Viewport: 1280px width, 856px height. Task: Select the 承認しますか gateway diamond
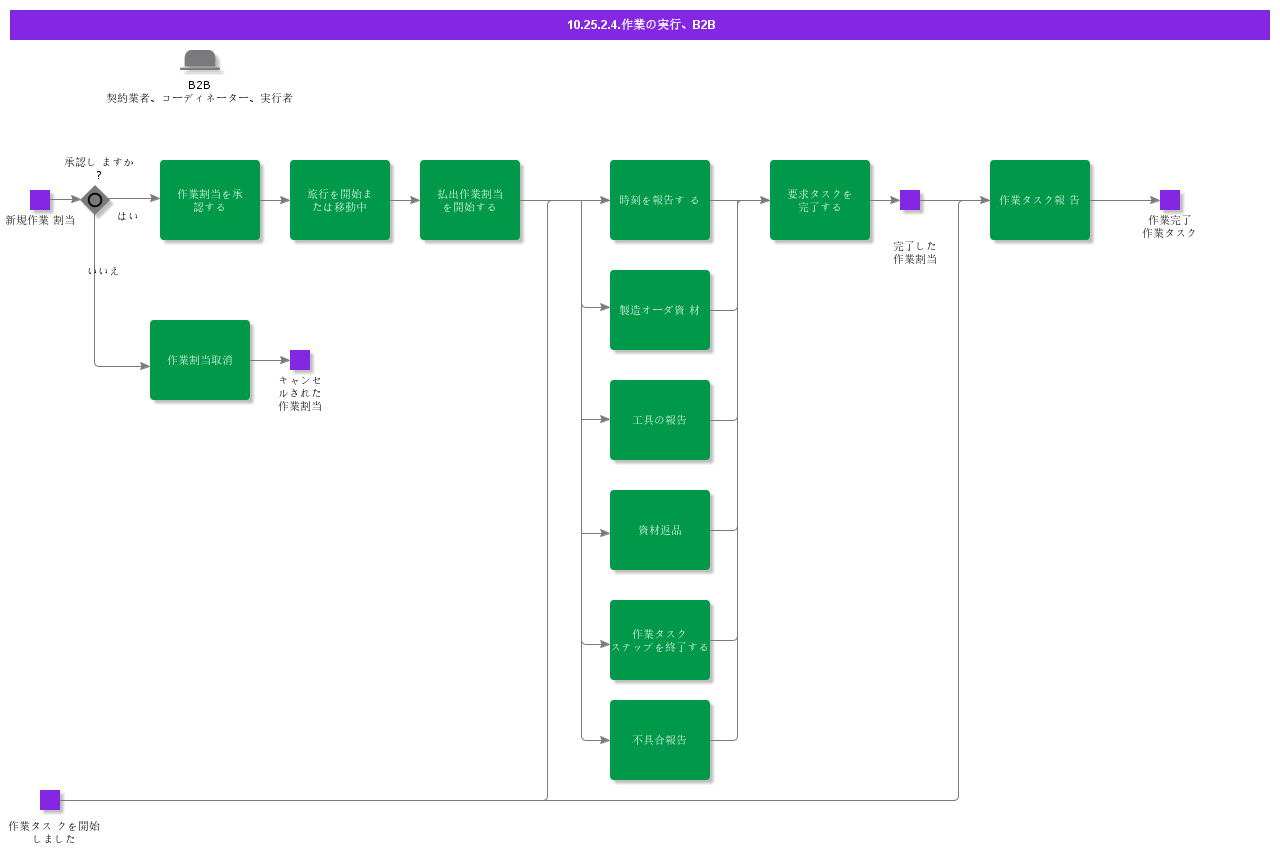click(95, 200)
